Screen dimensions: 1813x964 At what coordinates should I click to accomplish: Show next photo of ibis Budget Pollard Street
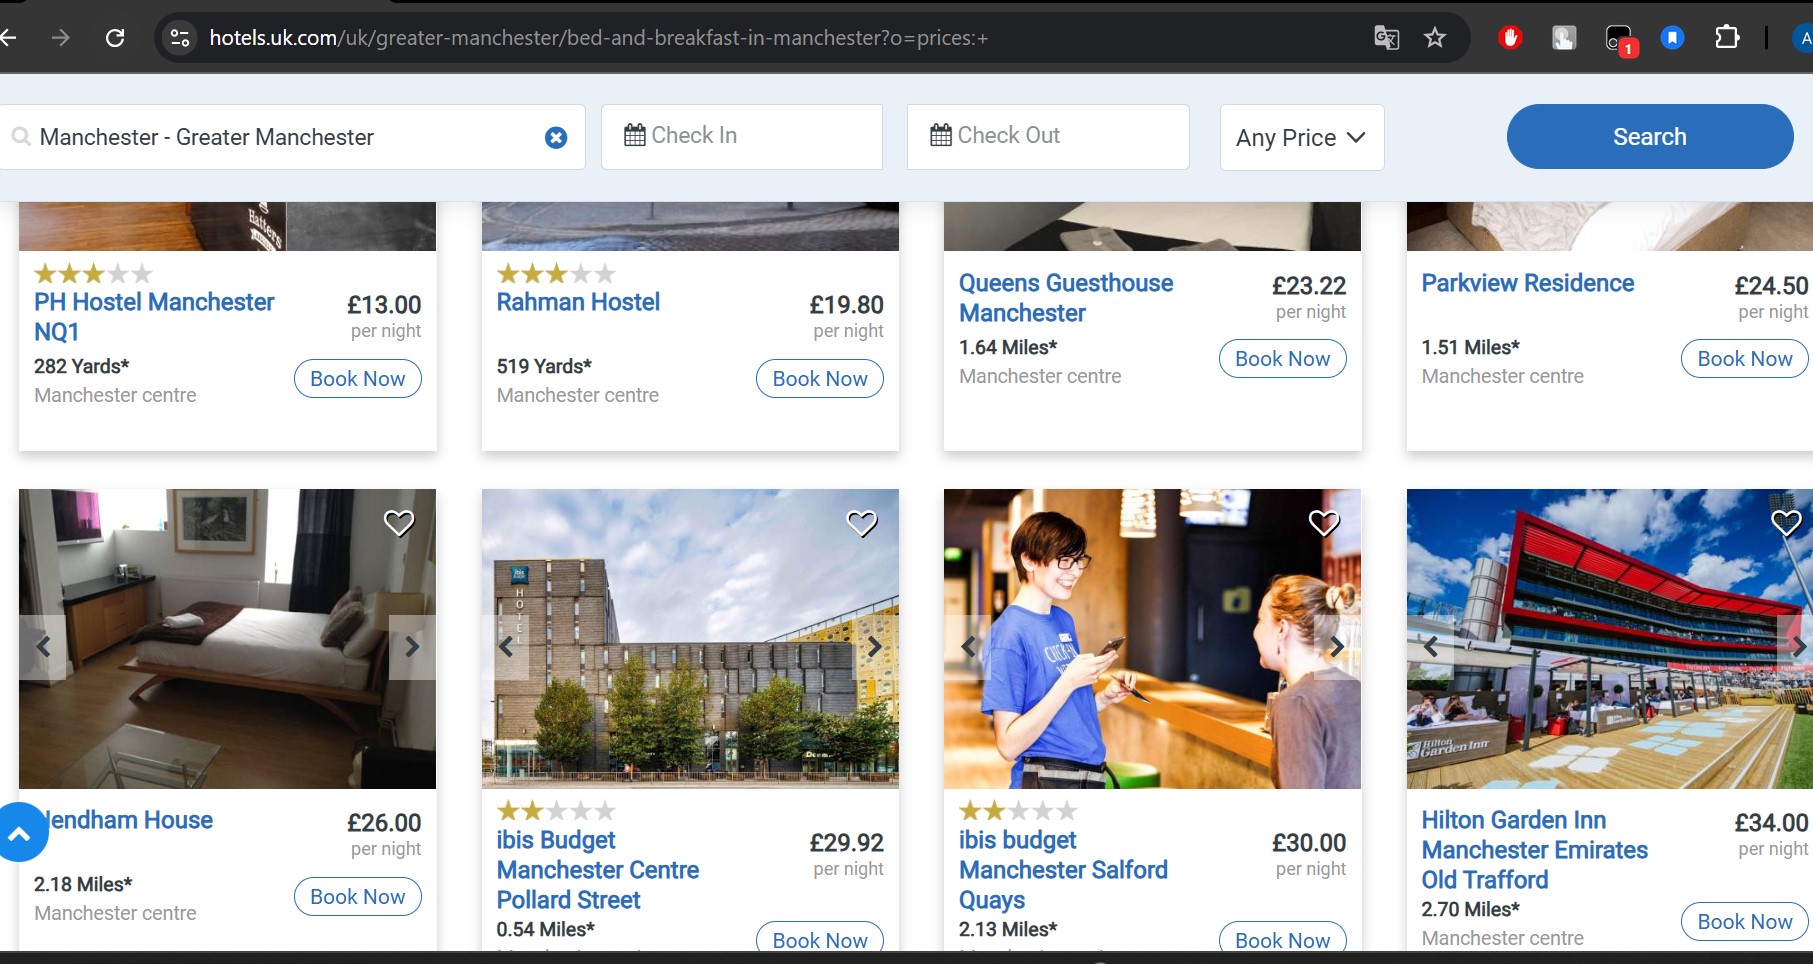pos(875,647)
